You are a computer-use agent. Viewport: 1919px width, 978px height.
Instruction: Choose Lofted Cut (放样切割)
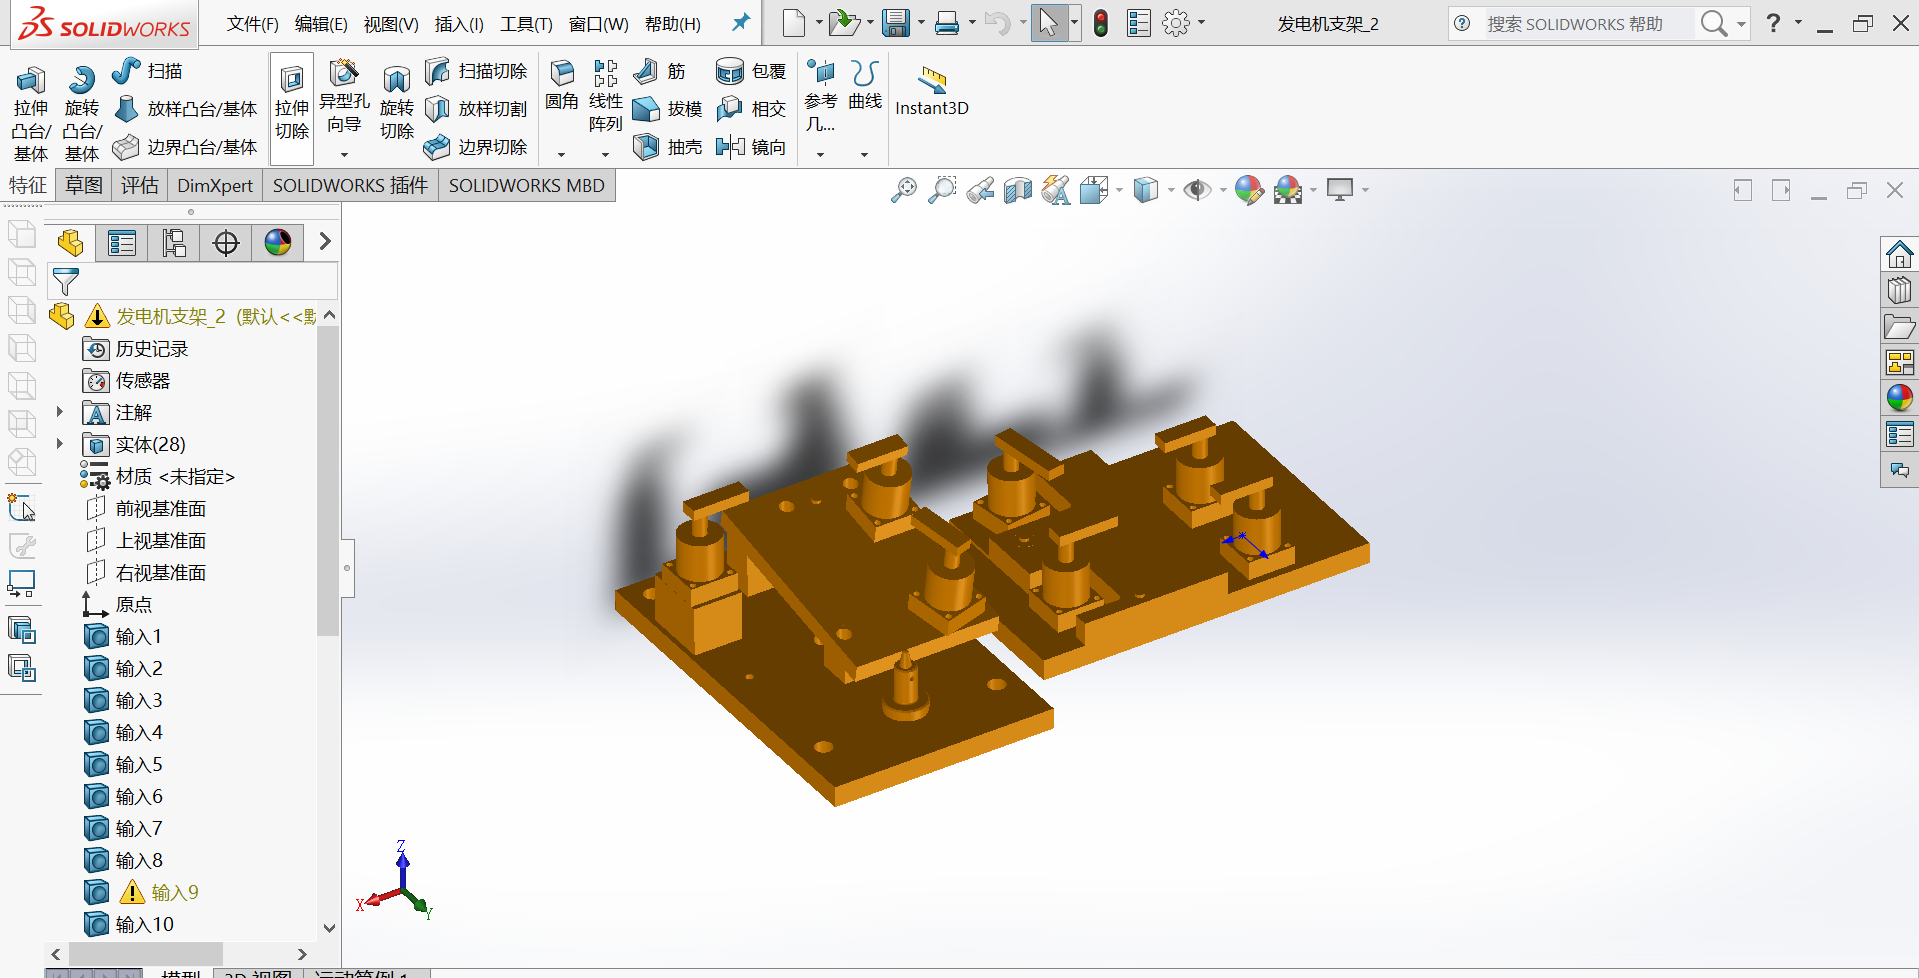click(476, 109)
